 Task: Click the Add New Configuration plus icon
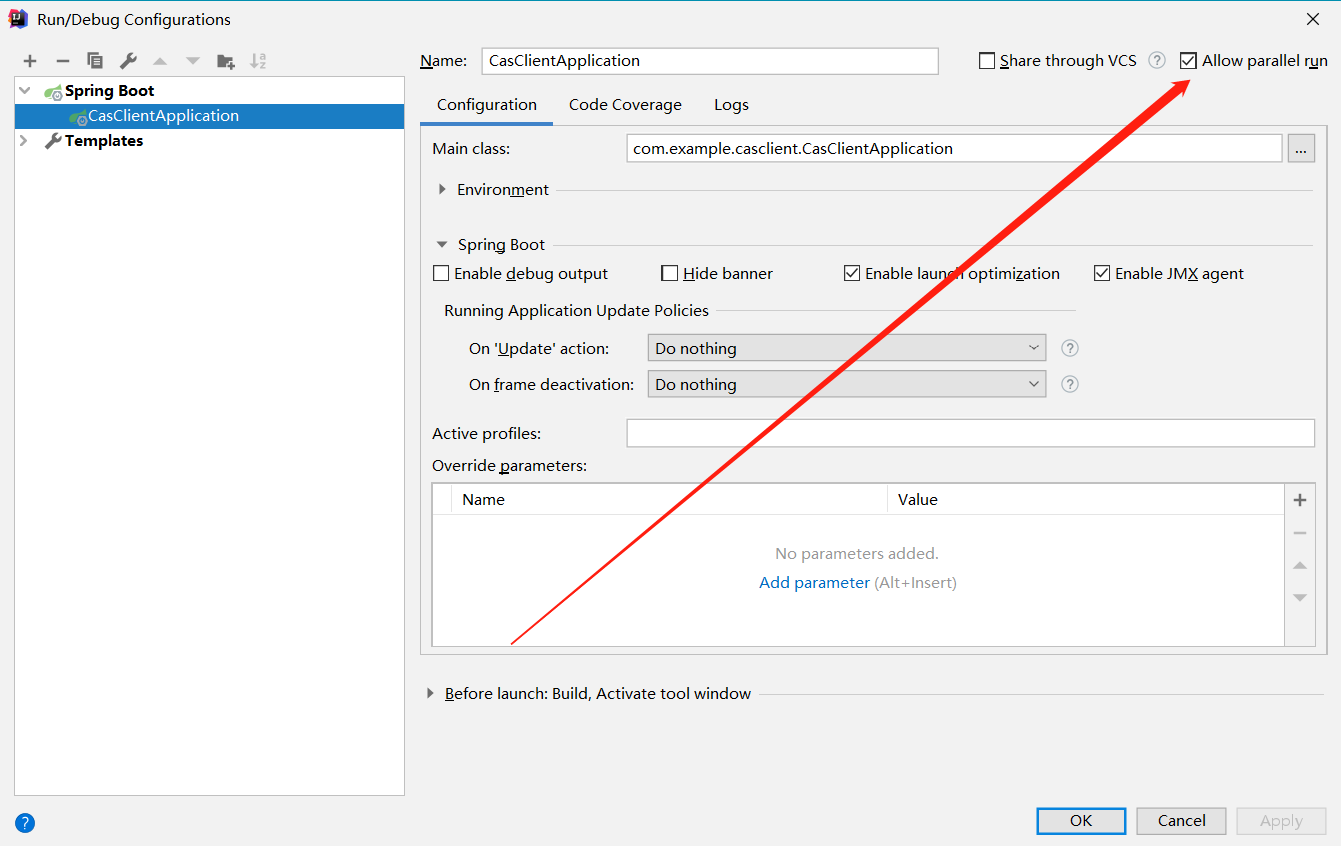(30, 61)
